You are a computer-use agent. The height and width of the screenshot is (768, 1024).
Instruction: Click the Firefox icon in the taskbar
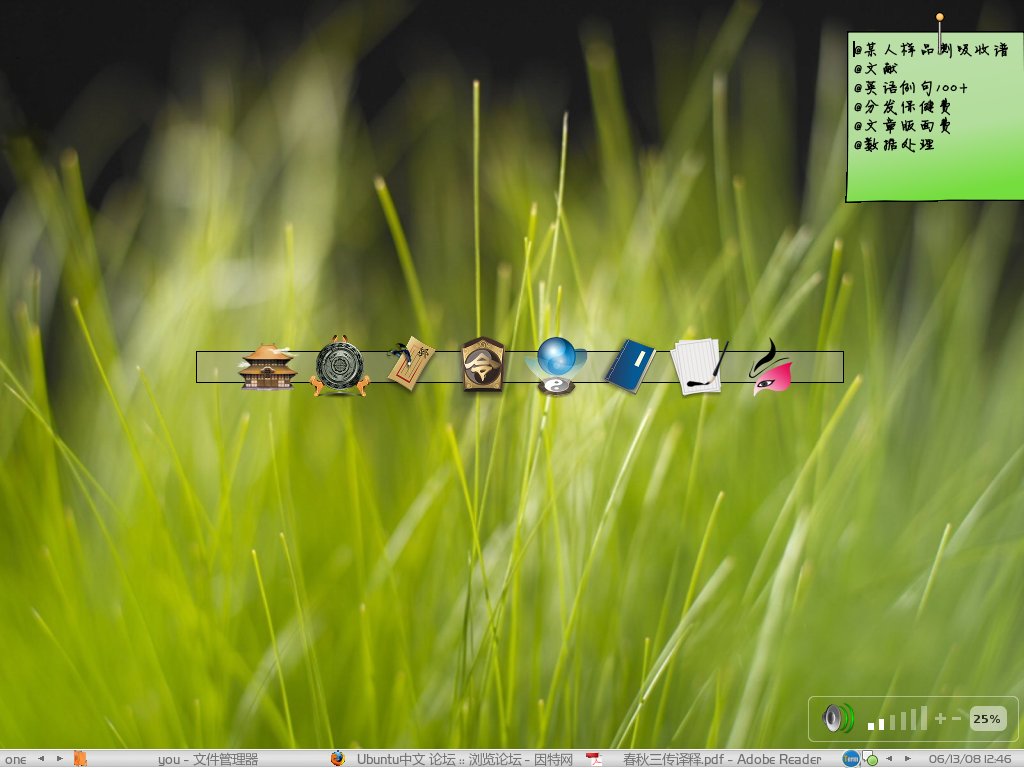pyautogui.click(x=338, y=758)
